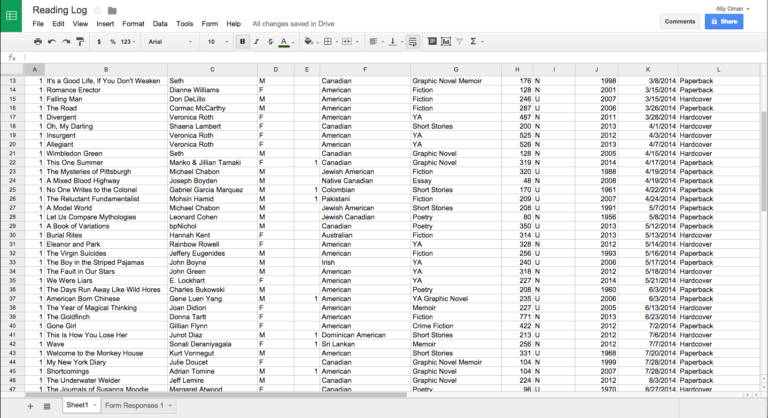Click the insert comment icon
The width and height of the screenshot is (768, 418).
click(x=431, y=42)
